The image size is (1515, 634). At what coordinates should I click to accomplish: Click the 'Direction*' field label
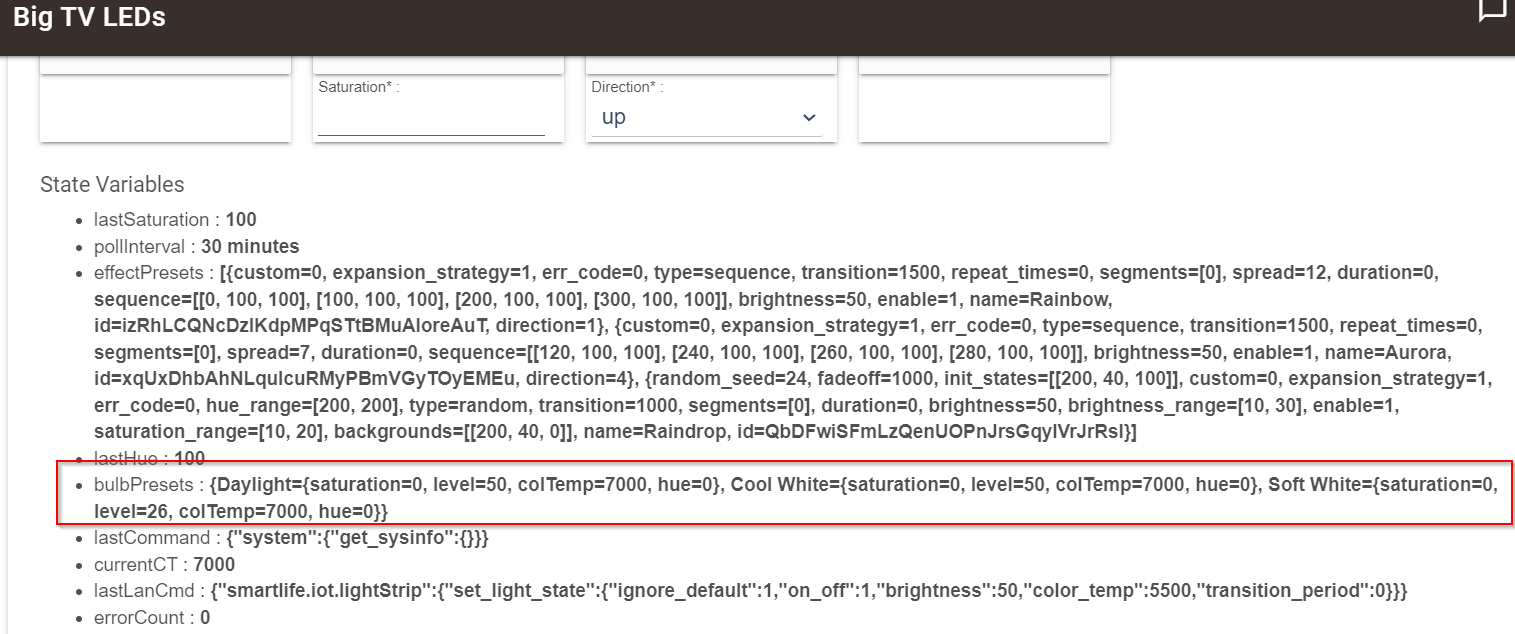[x=627, y=87]
